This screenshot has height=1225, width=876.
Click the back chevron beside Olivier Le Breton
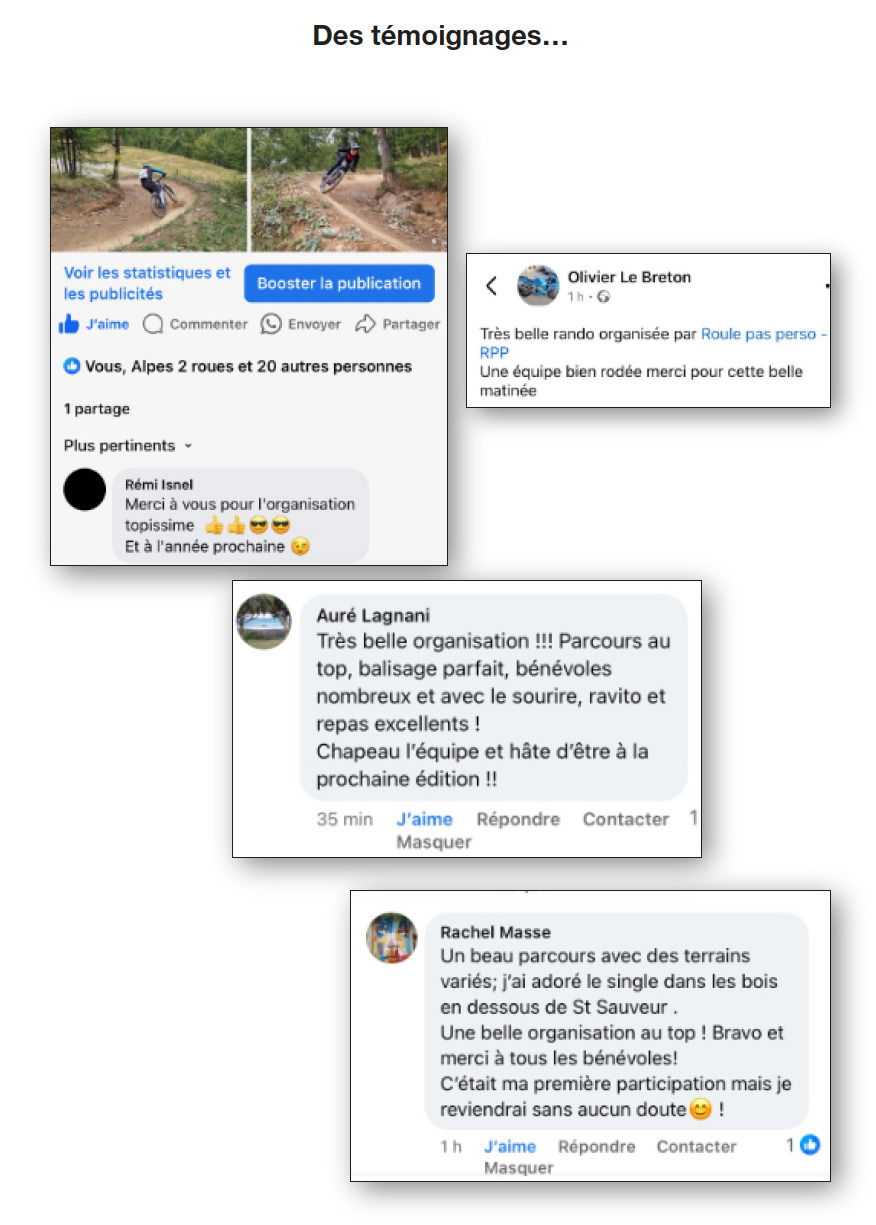(491, 286)
